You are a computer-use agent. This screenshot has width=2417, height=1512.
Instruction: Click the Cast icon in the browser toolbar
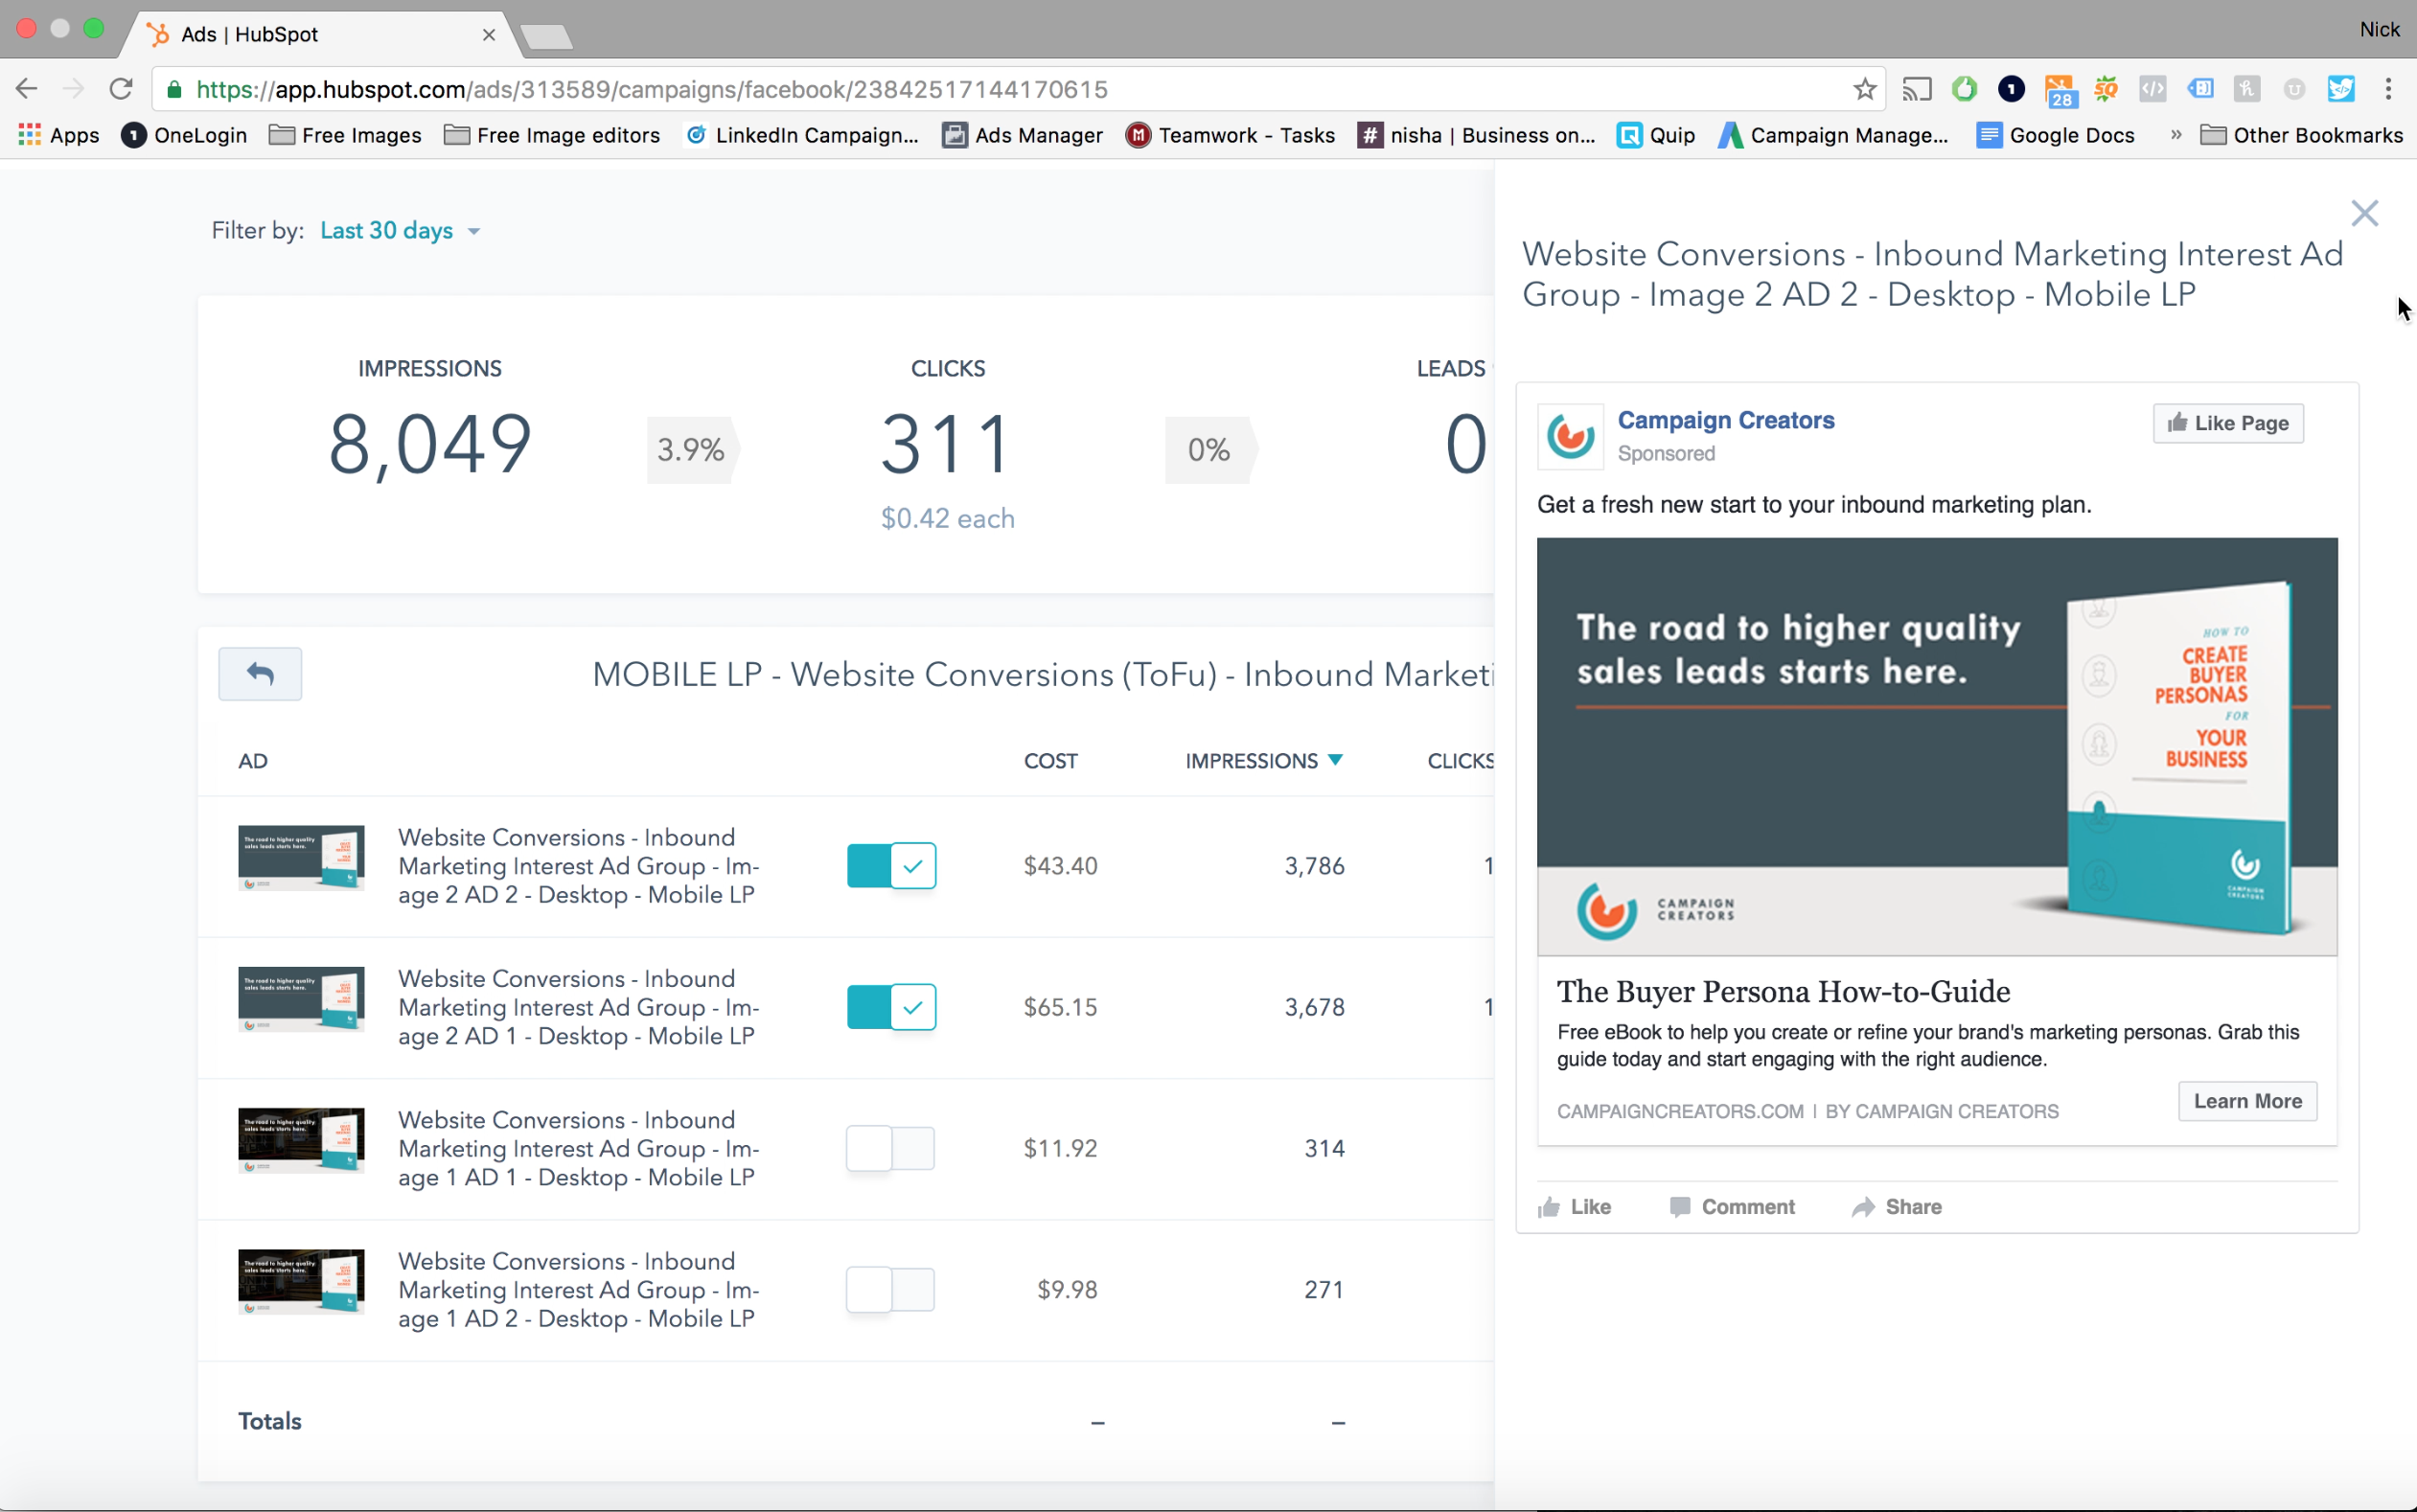tap(1917, 89)
